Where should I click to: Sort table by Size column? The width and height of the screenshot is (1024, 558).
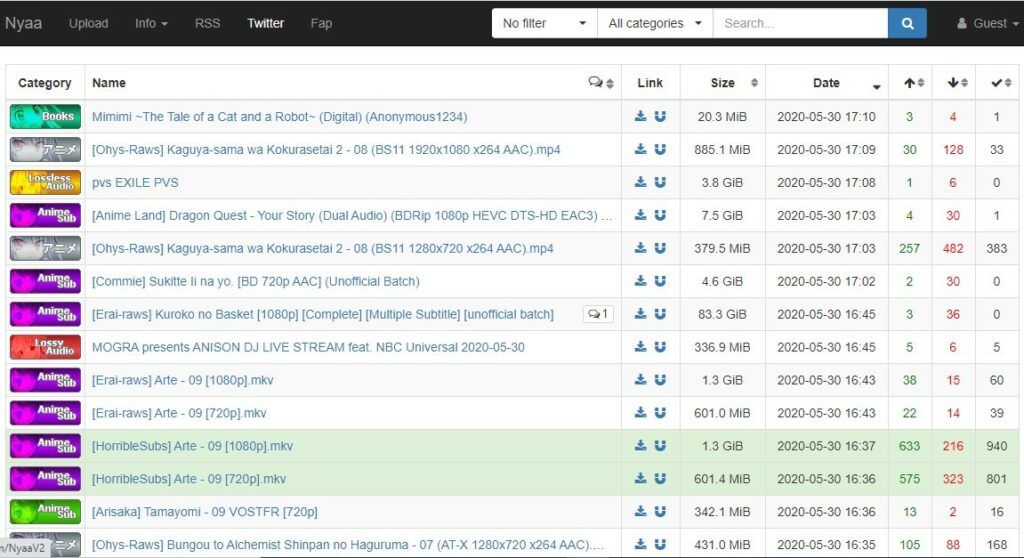723,83
